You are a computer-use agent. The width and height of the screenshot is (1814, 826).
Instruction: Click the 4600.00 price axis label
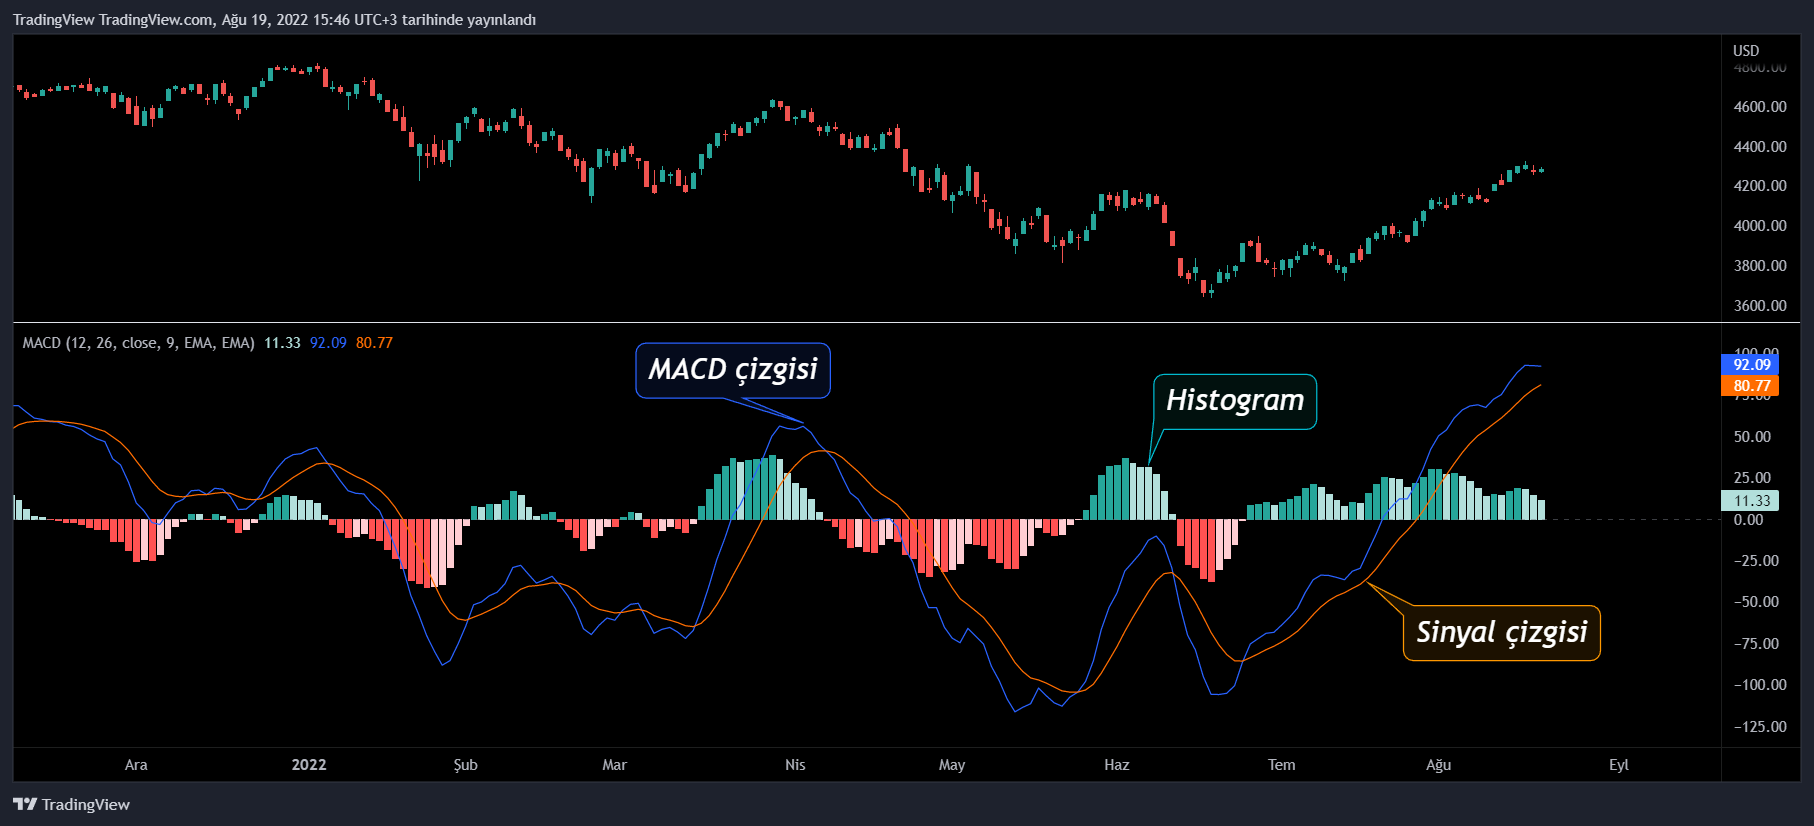coord(1760,107)
